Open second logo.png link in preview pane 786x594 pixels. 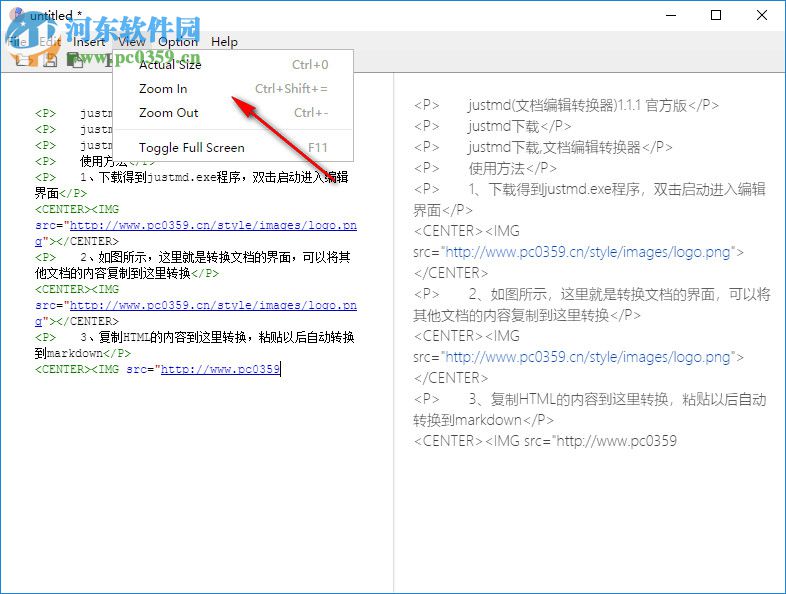pos(587,357)
